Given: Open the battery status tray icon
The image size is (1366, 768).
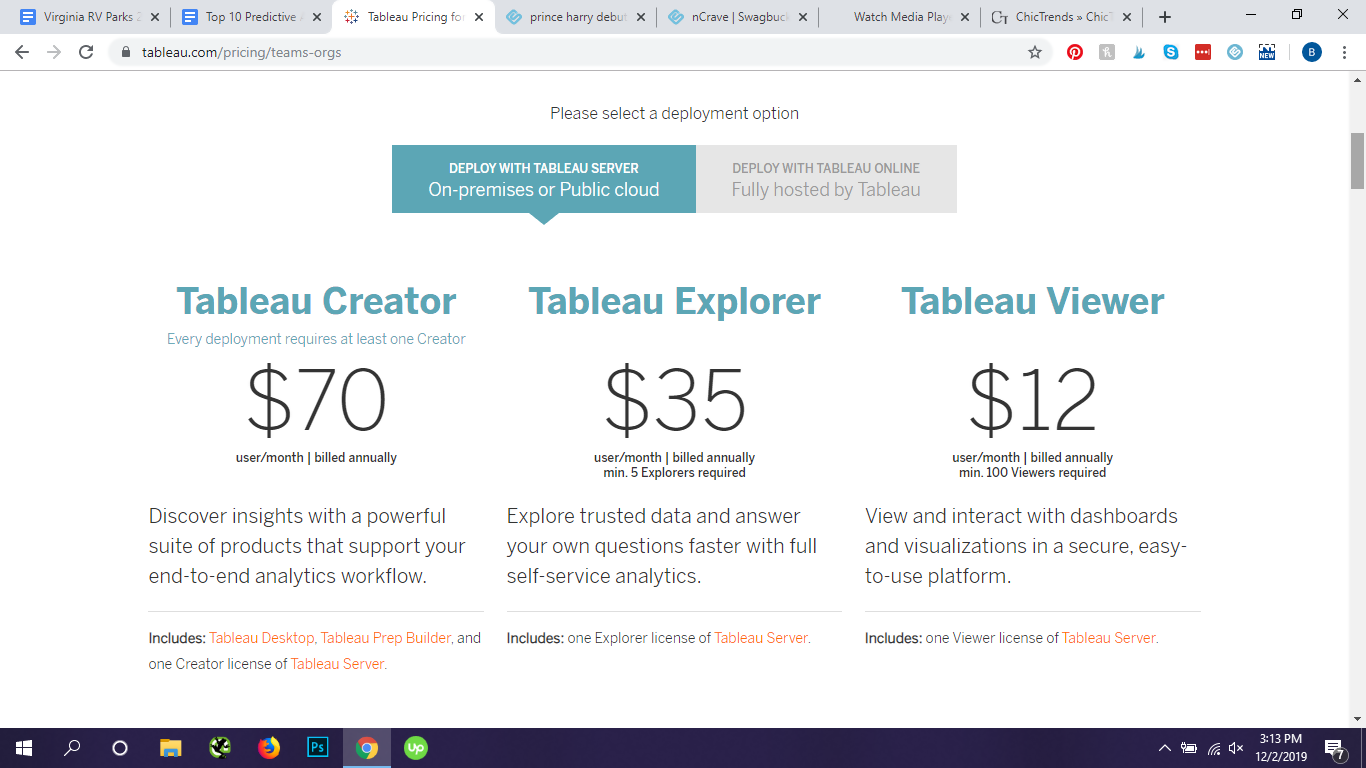Looking at the screenshot, I should click(1189, 748).
